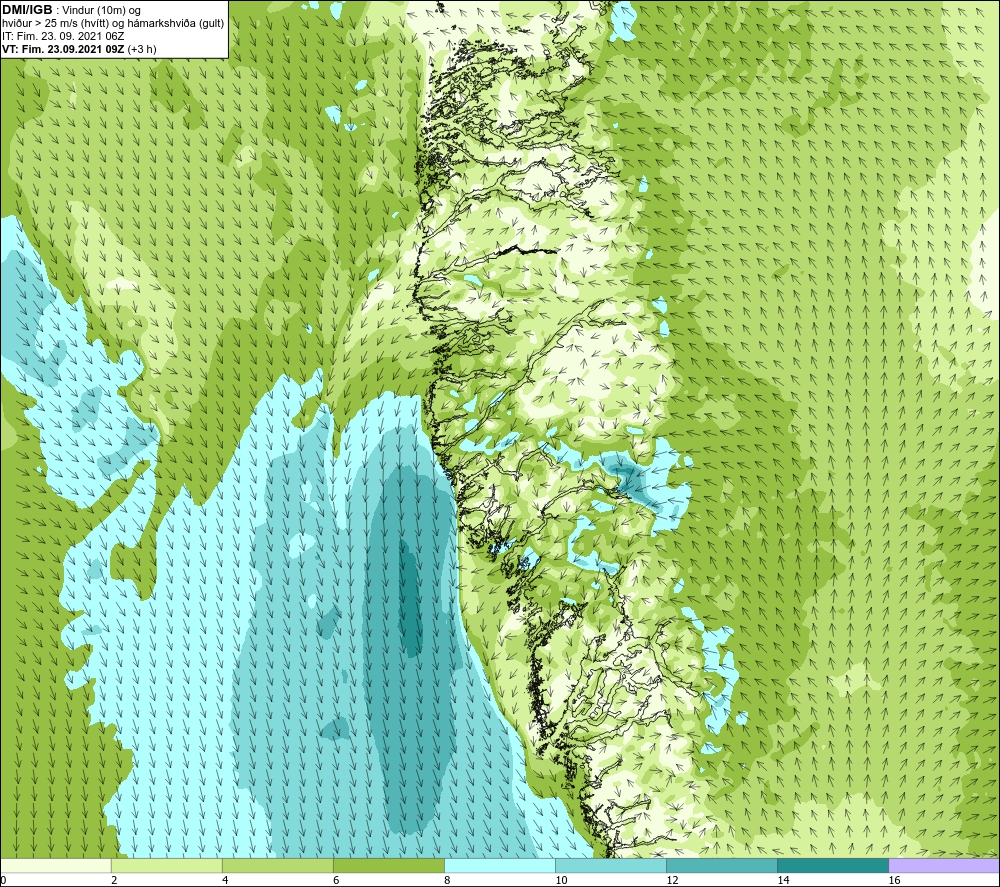
Task: Pick the turquoise 10–12 m/s colour segment
Action: pos(611,865)
